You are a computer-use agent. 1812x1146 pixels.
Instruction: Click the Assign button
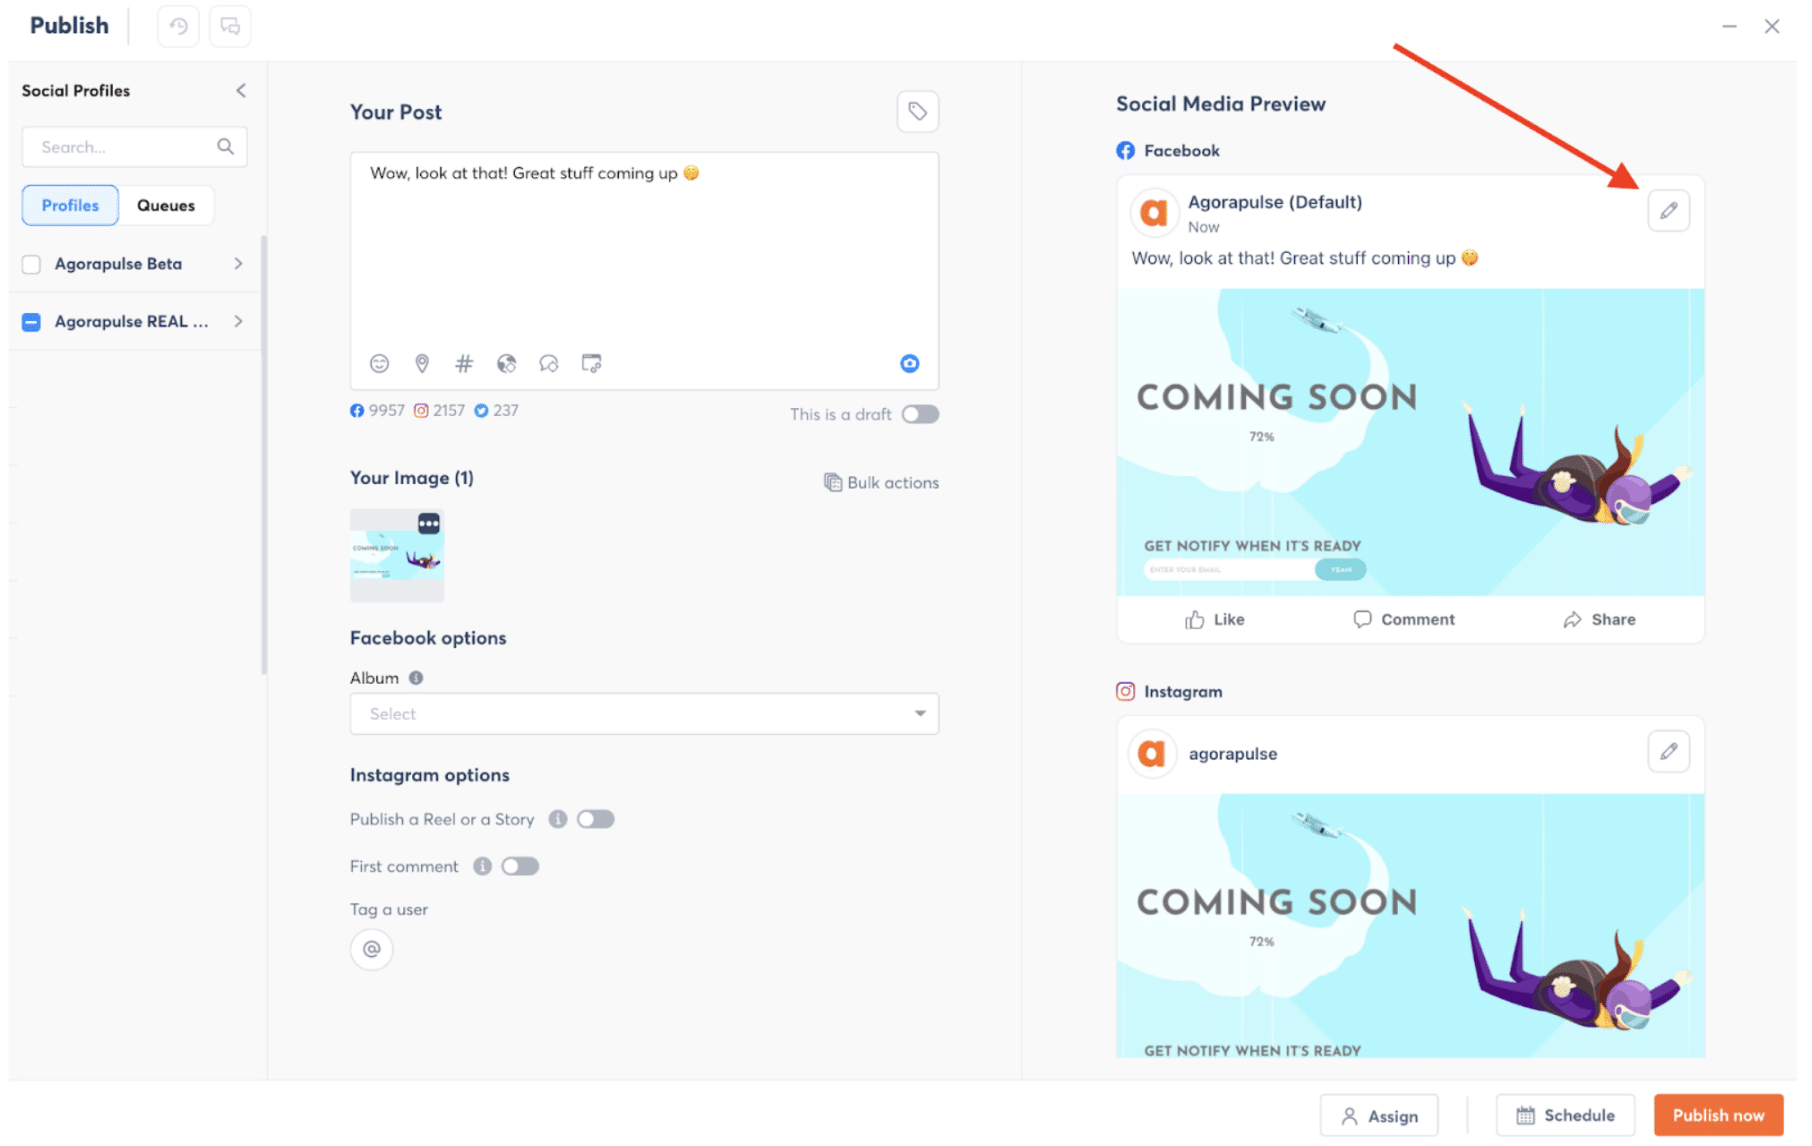point(1379,1115)
